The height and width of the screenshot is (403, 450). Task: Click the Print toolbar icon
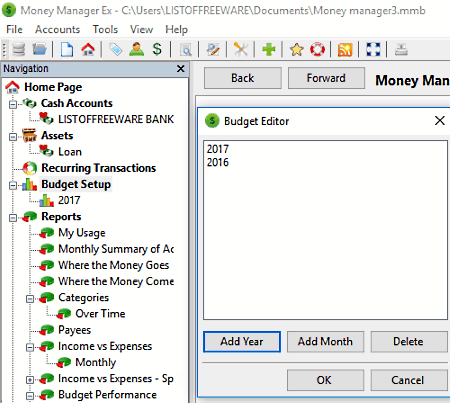(401, 50)
